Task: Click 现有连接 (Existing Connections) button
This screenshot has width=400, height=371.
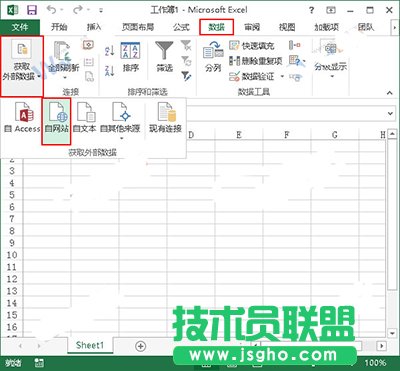Action: 165,117
